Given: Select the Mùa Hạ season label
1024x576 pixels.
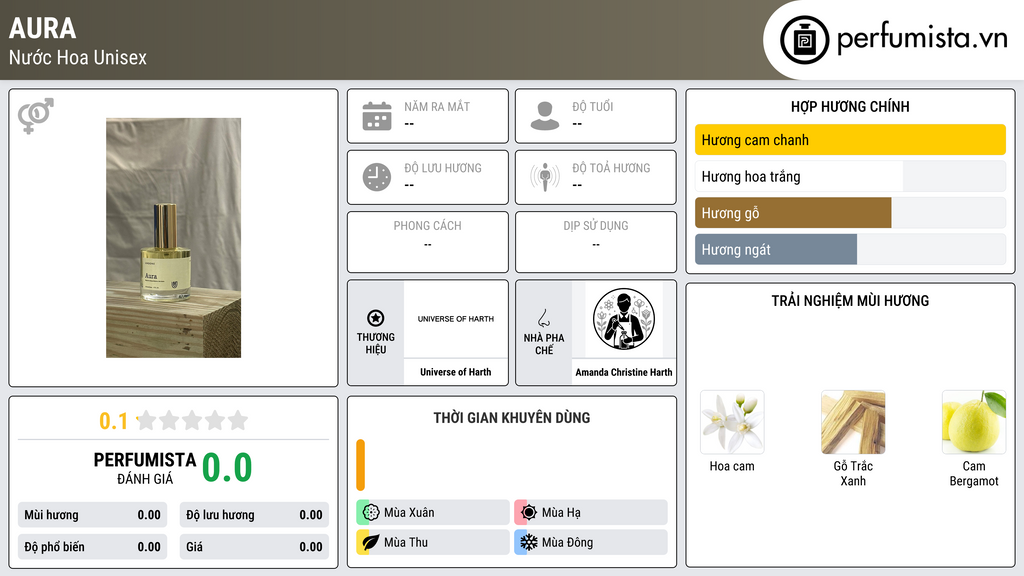Looking at the screenshot, I should [561, 513].
